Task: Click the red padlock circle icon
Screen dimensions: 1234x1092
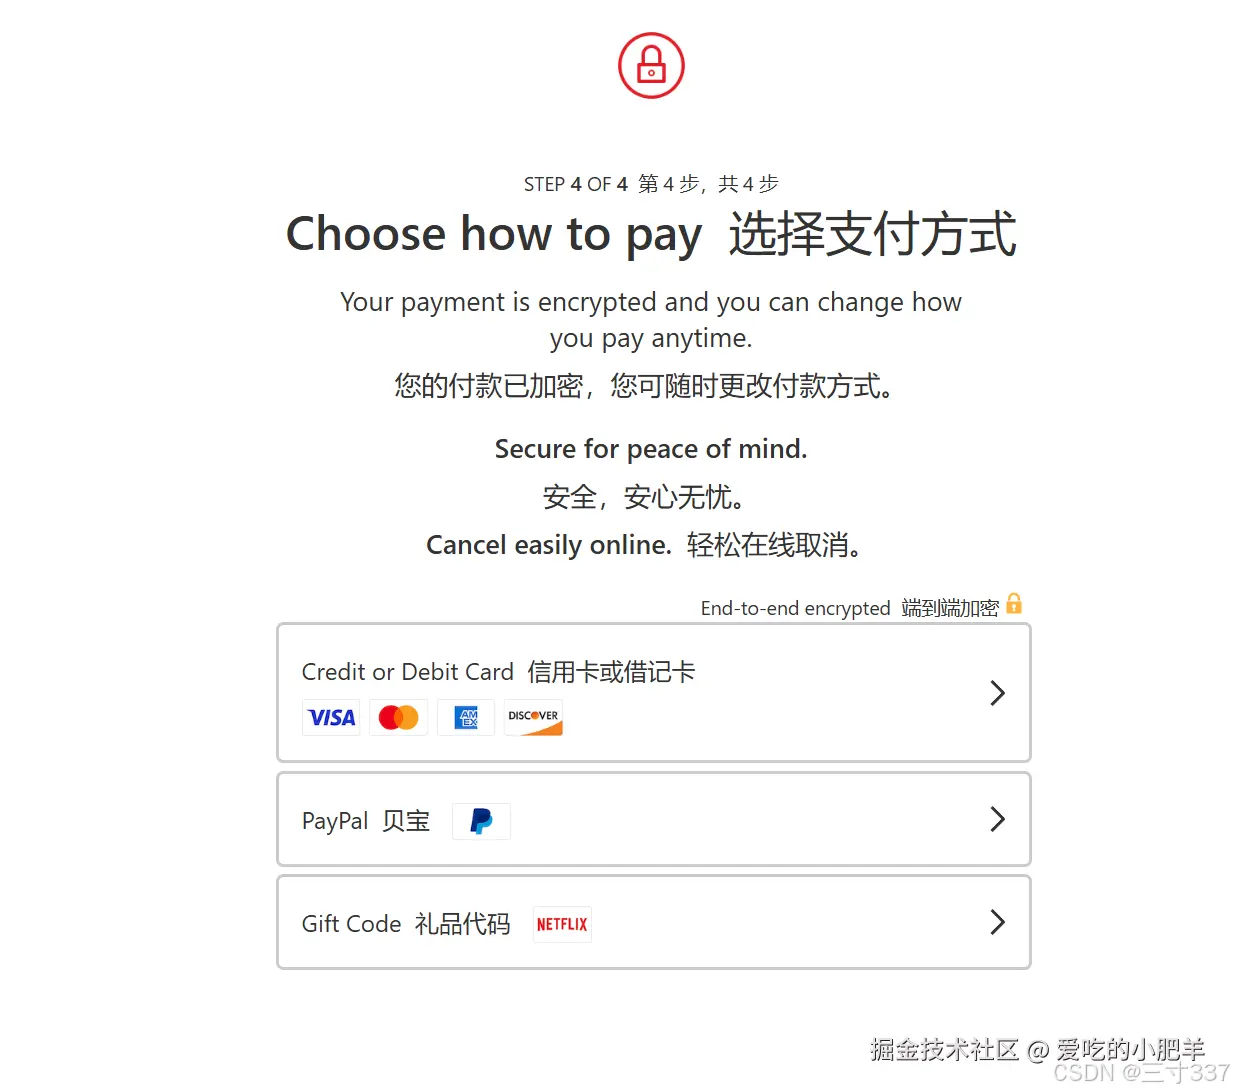Action: click(x=651, y=66)
